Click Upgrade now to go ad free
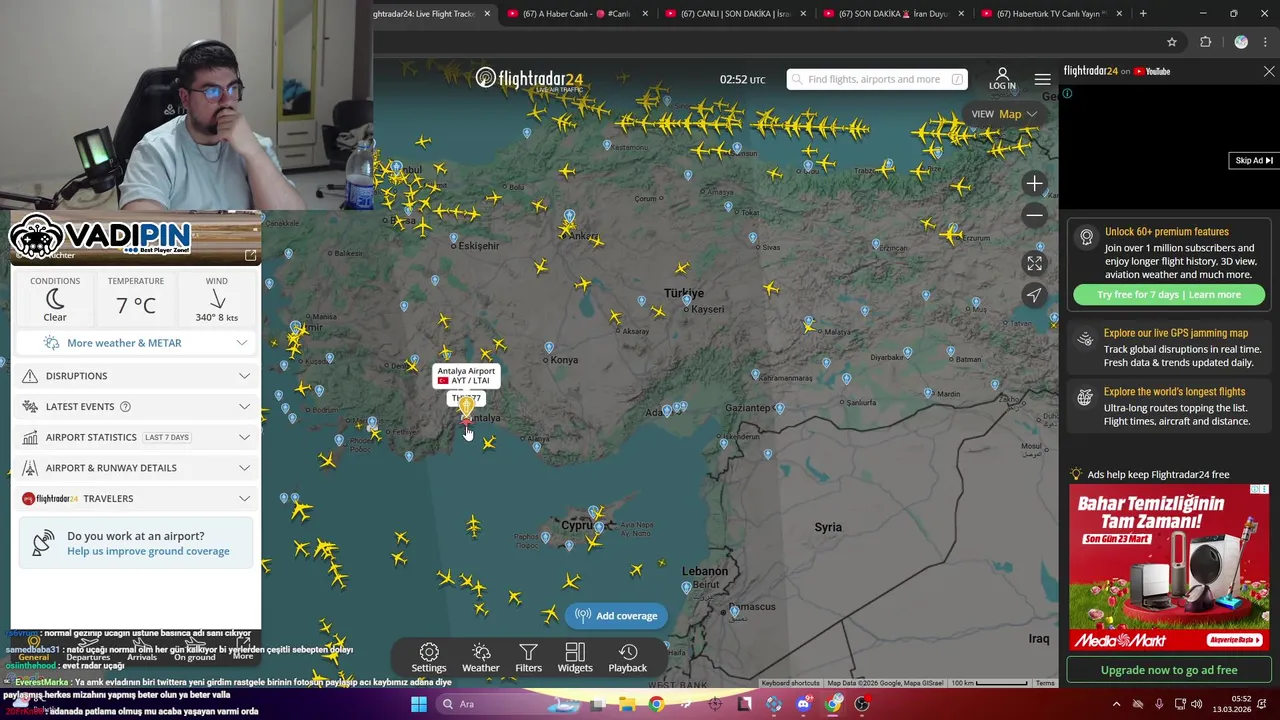The height and width of the screenshot is (720, 1280). click(x=1169, y=670)
